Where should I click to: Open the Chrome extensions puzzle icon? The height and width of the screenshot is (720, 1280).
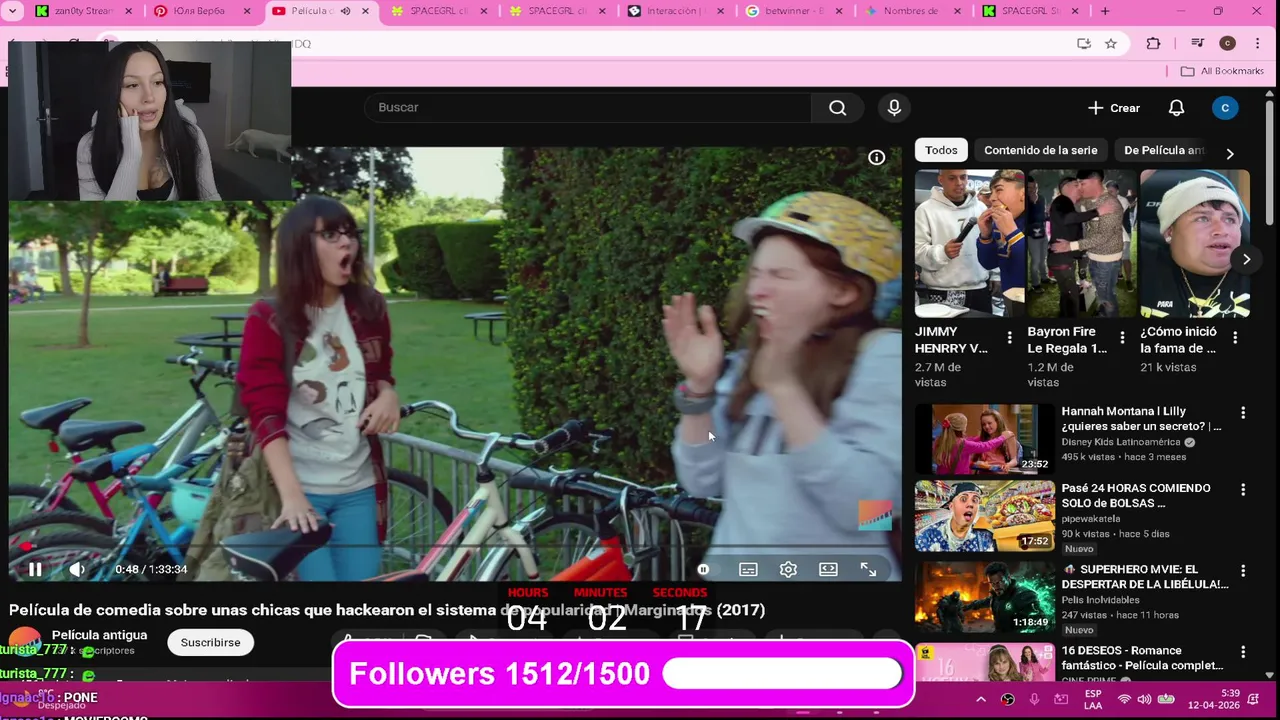tap(1153, 43)
